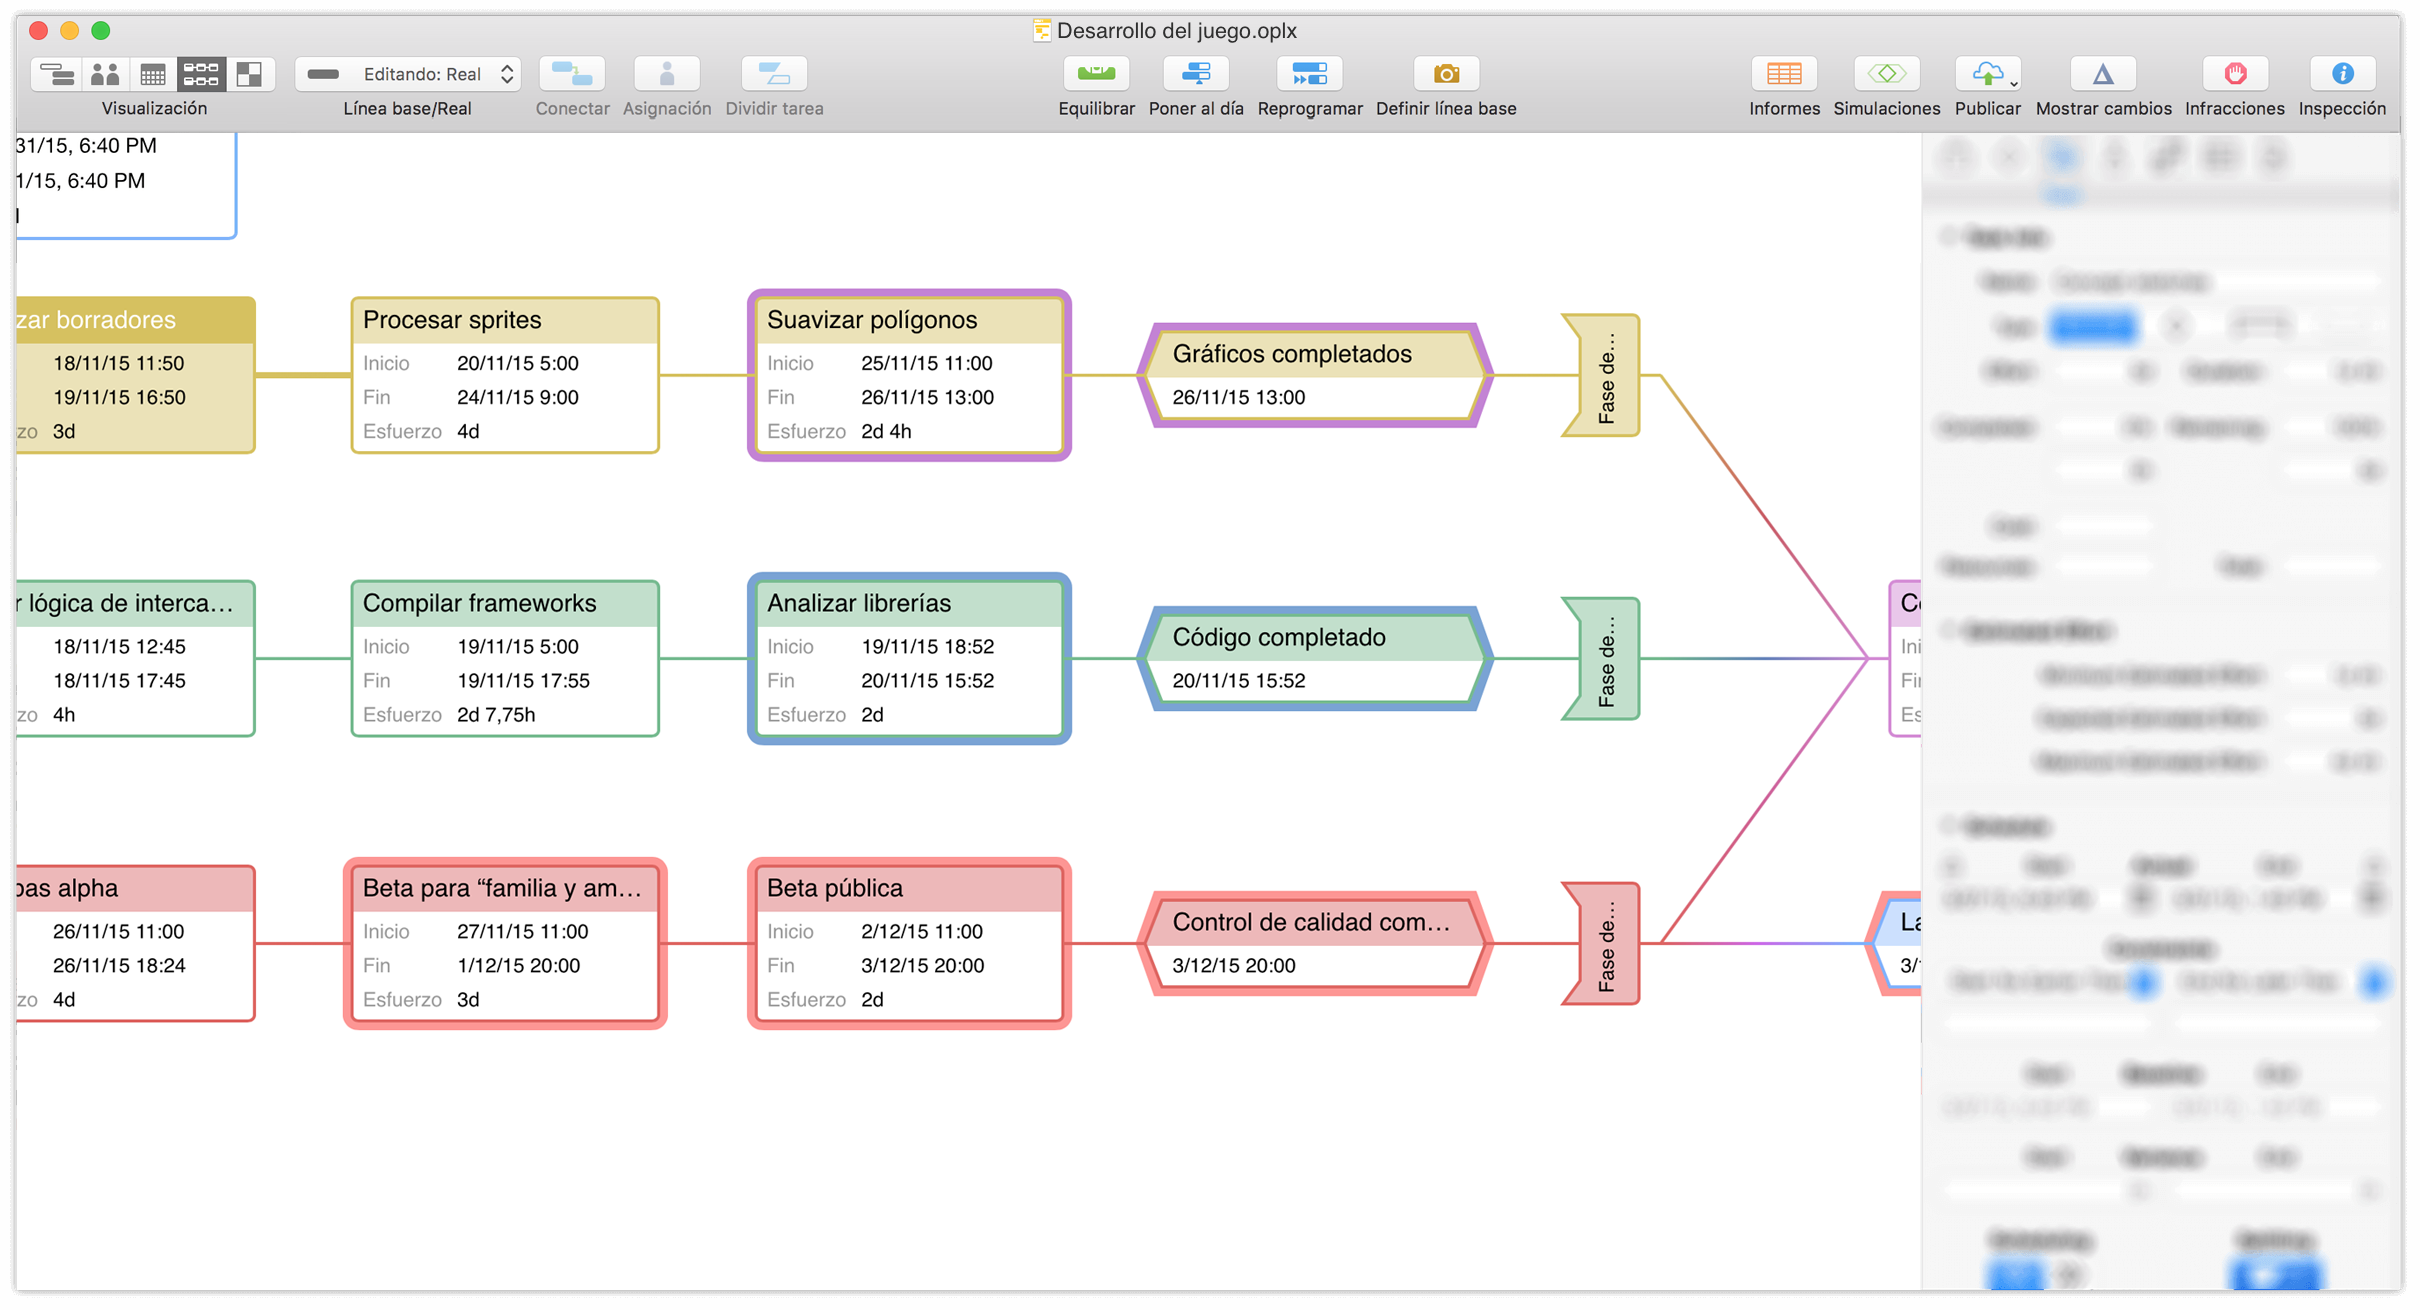Expand the yellow Fase de… group node
The height and width of the screenshot is (1310, 2420).
pyautogui.click(x=1604, y=375)
